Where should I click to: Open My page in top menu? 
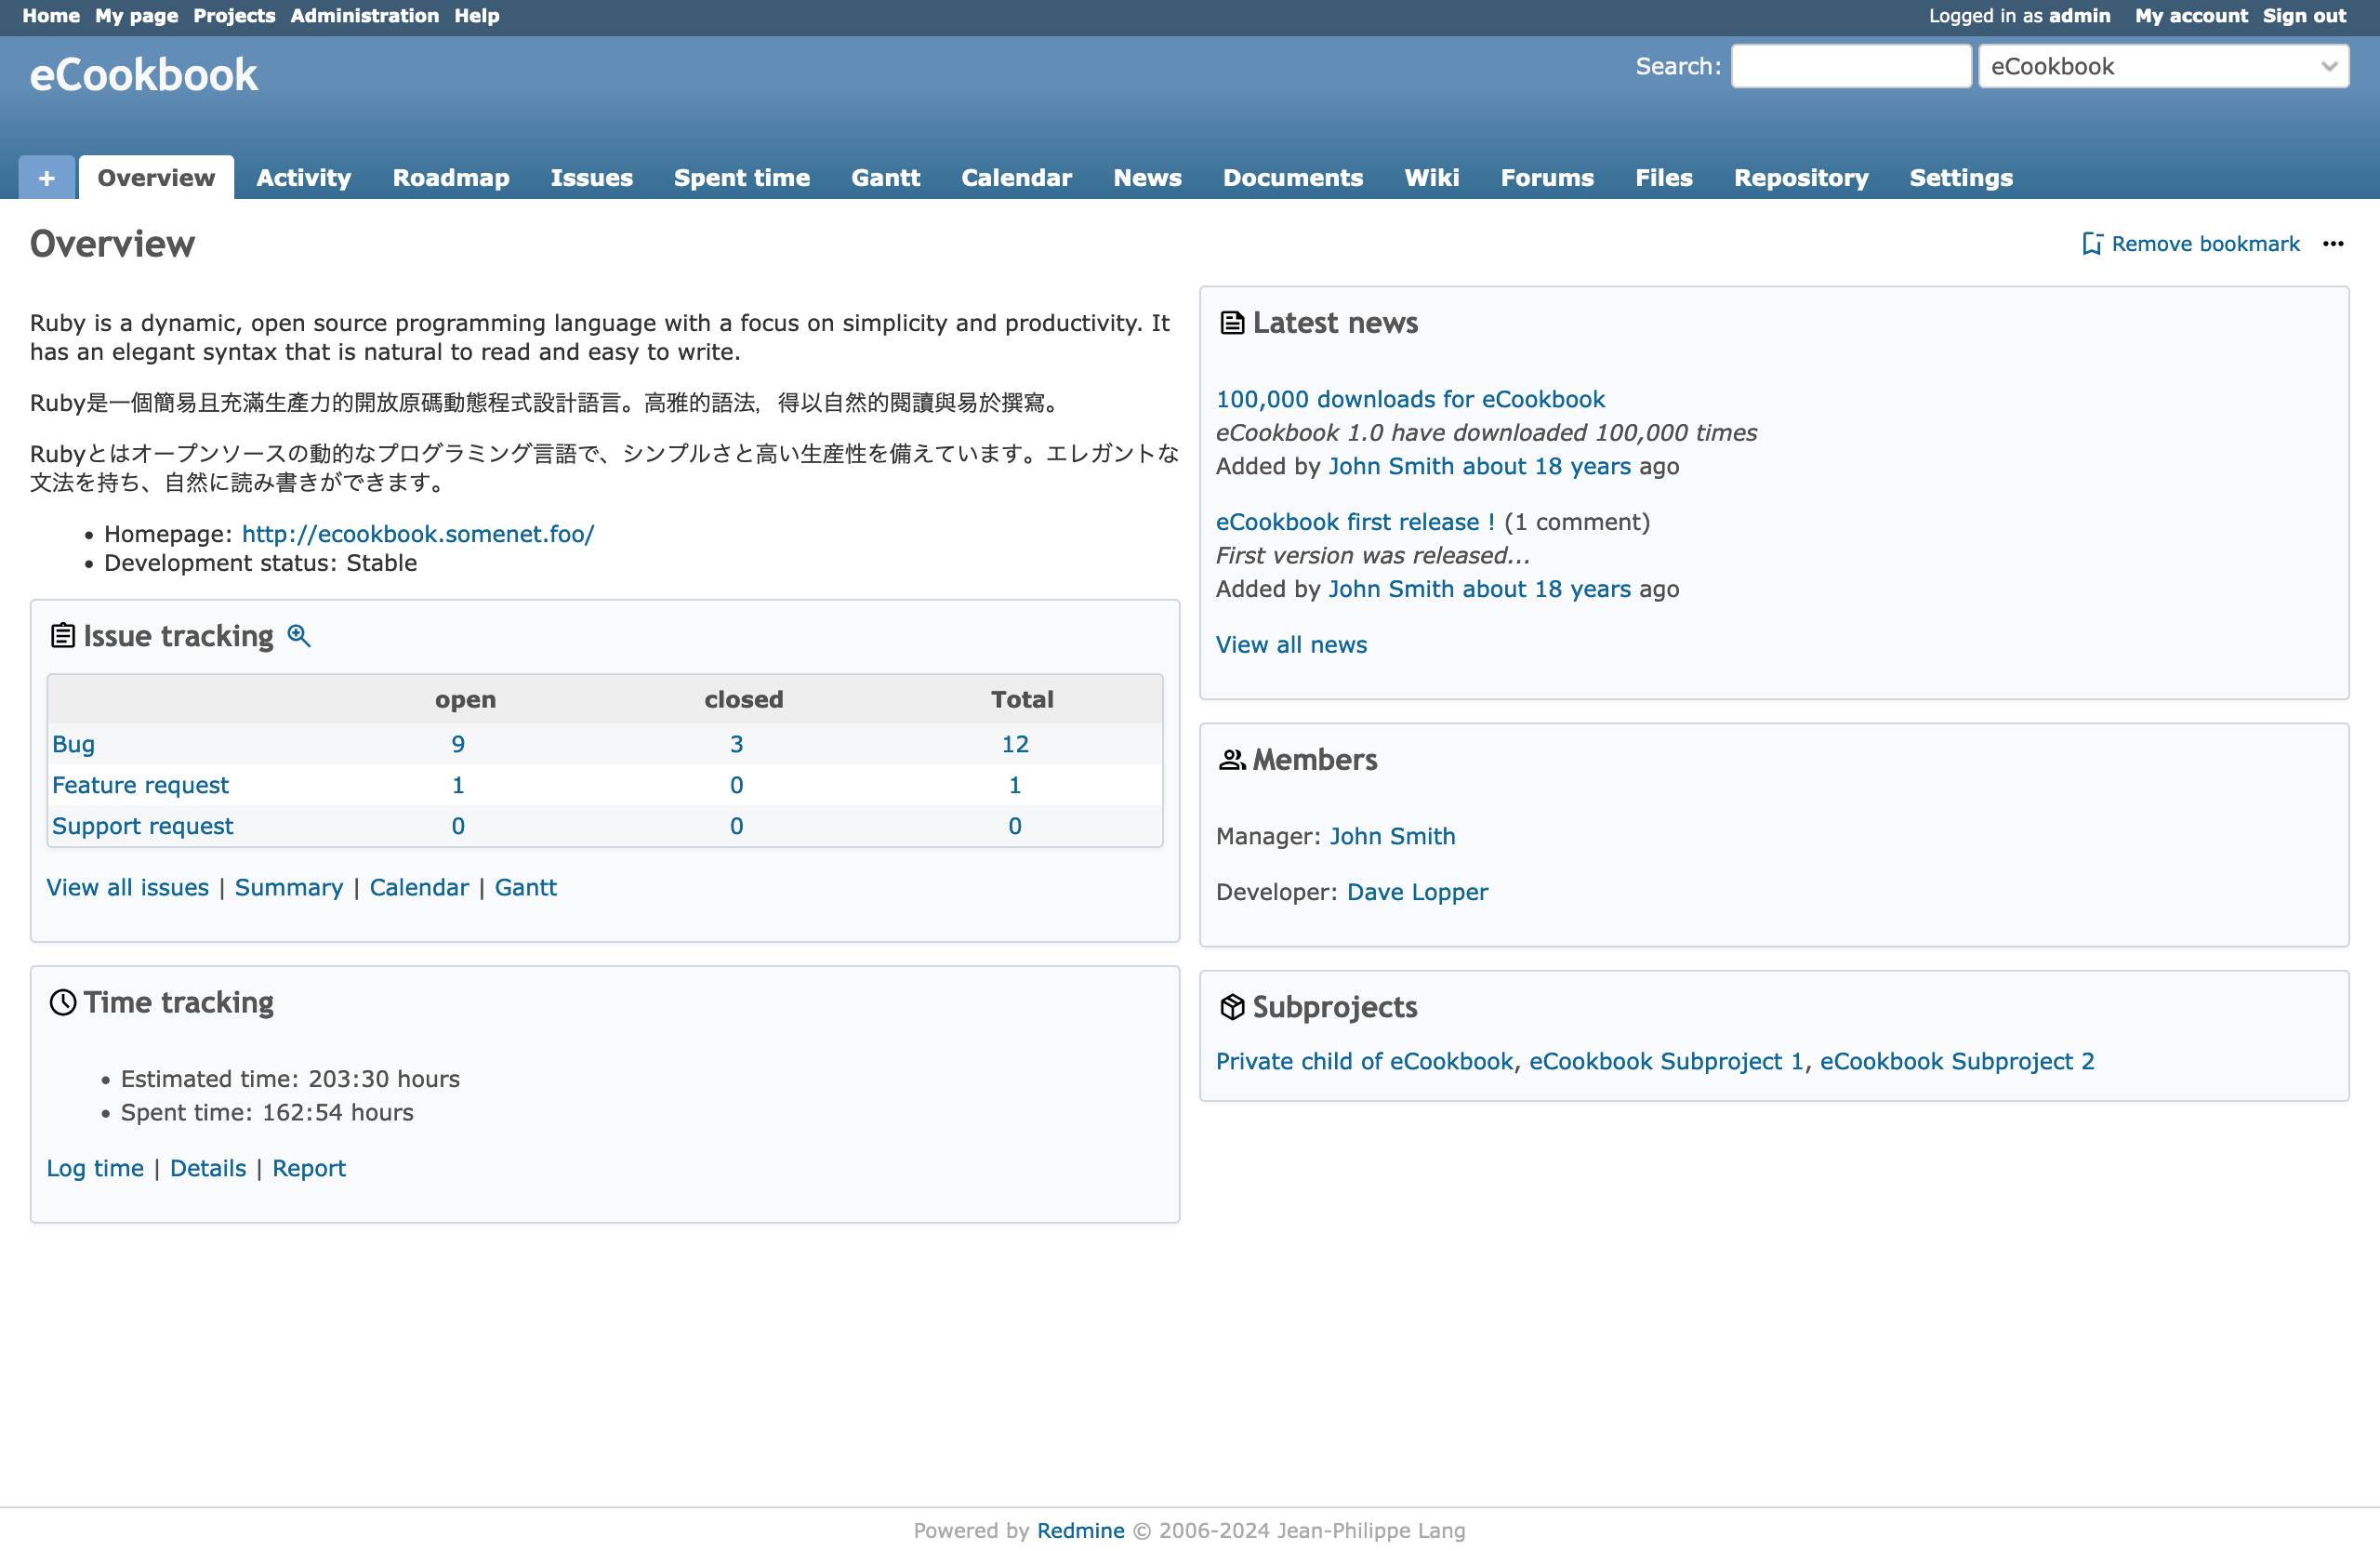[136, 16]
